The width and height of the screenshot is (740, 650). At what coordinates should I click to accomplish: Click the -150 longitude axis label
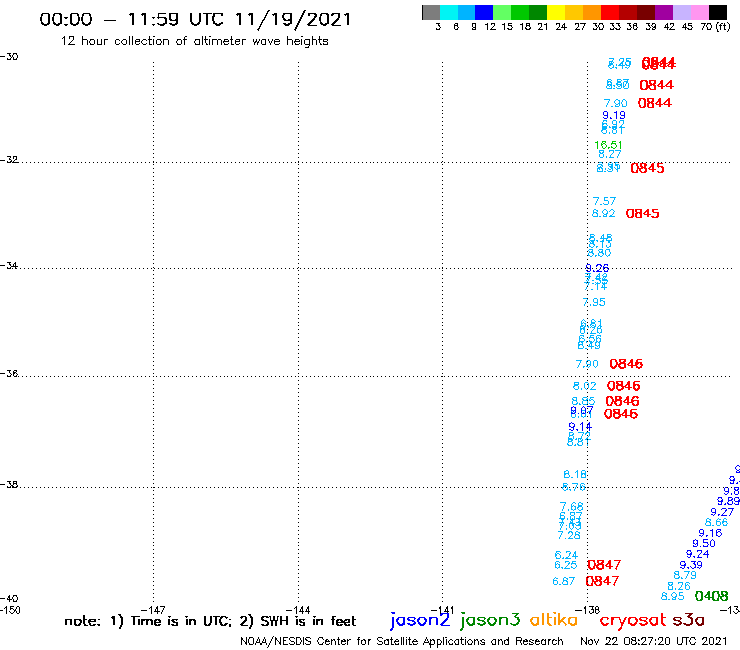pyautogui.click(x=10, y=610)
